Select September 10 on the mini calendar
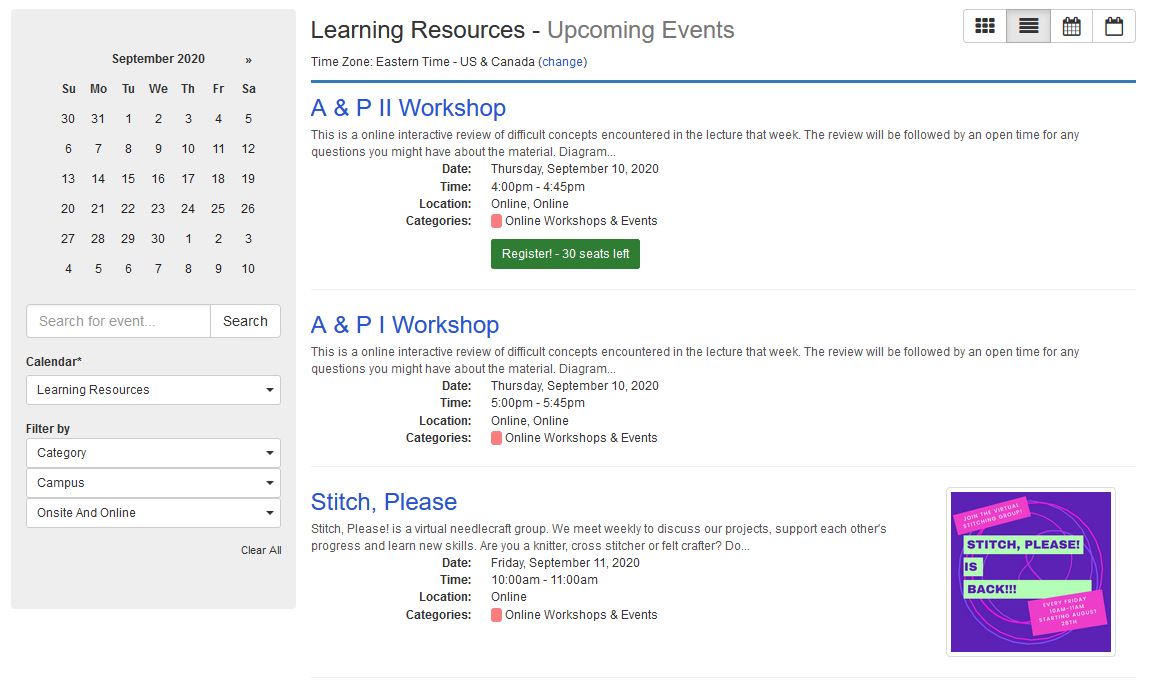 188,148
